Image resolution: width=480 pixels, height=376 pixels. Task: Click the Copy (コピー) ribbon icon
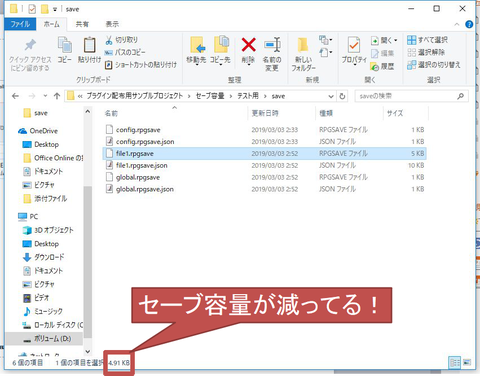coord(65,45)
